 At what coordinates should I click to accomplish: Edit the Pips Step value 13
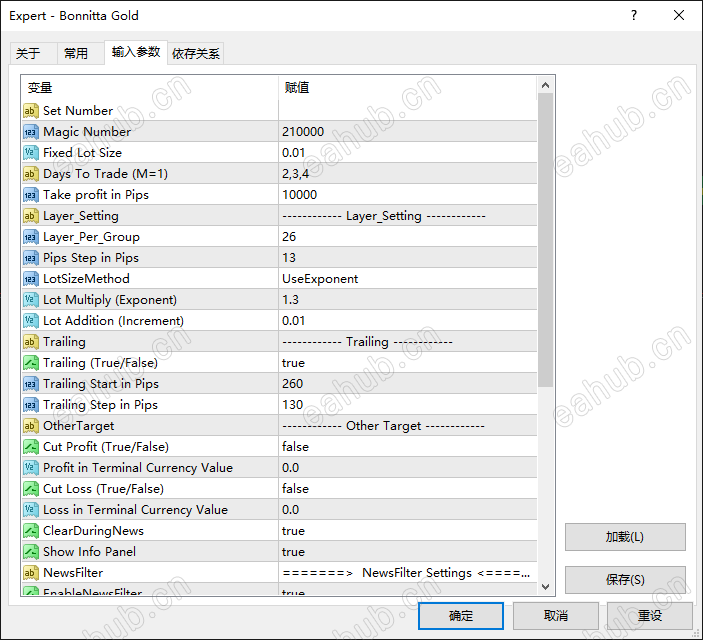(408, 258)
